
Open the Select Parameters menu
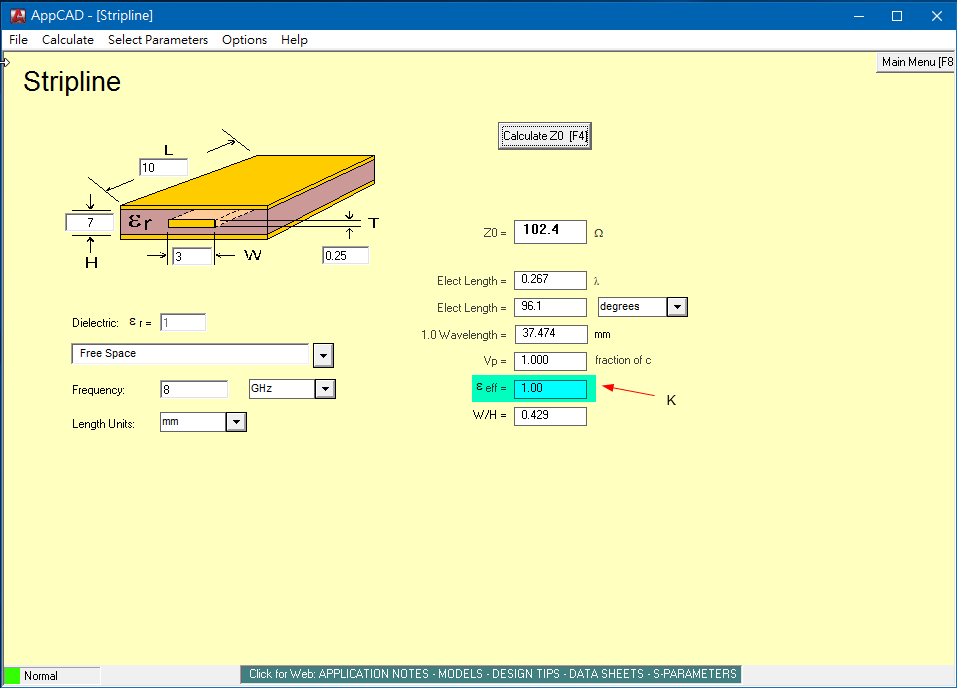pos(158,40)
